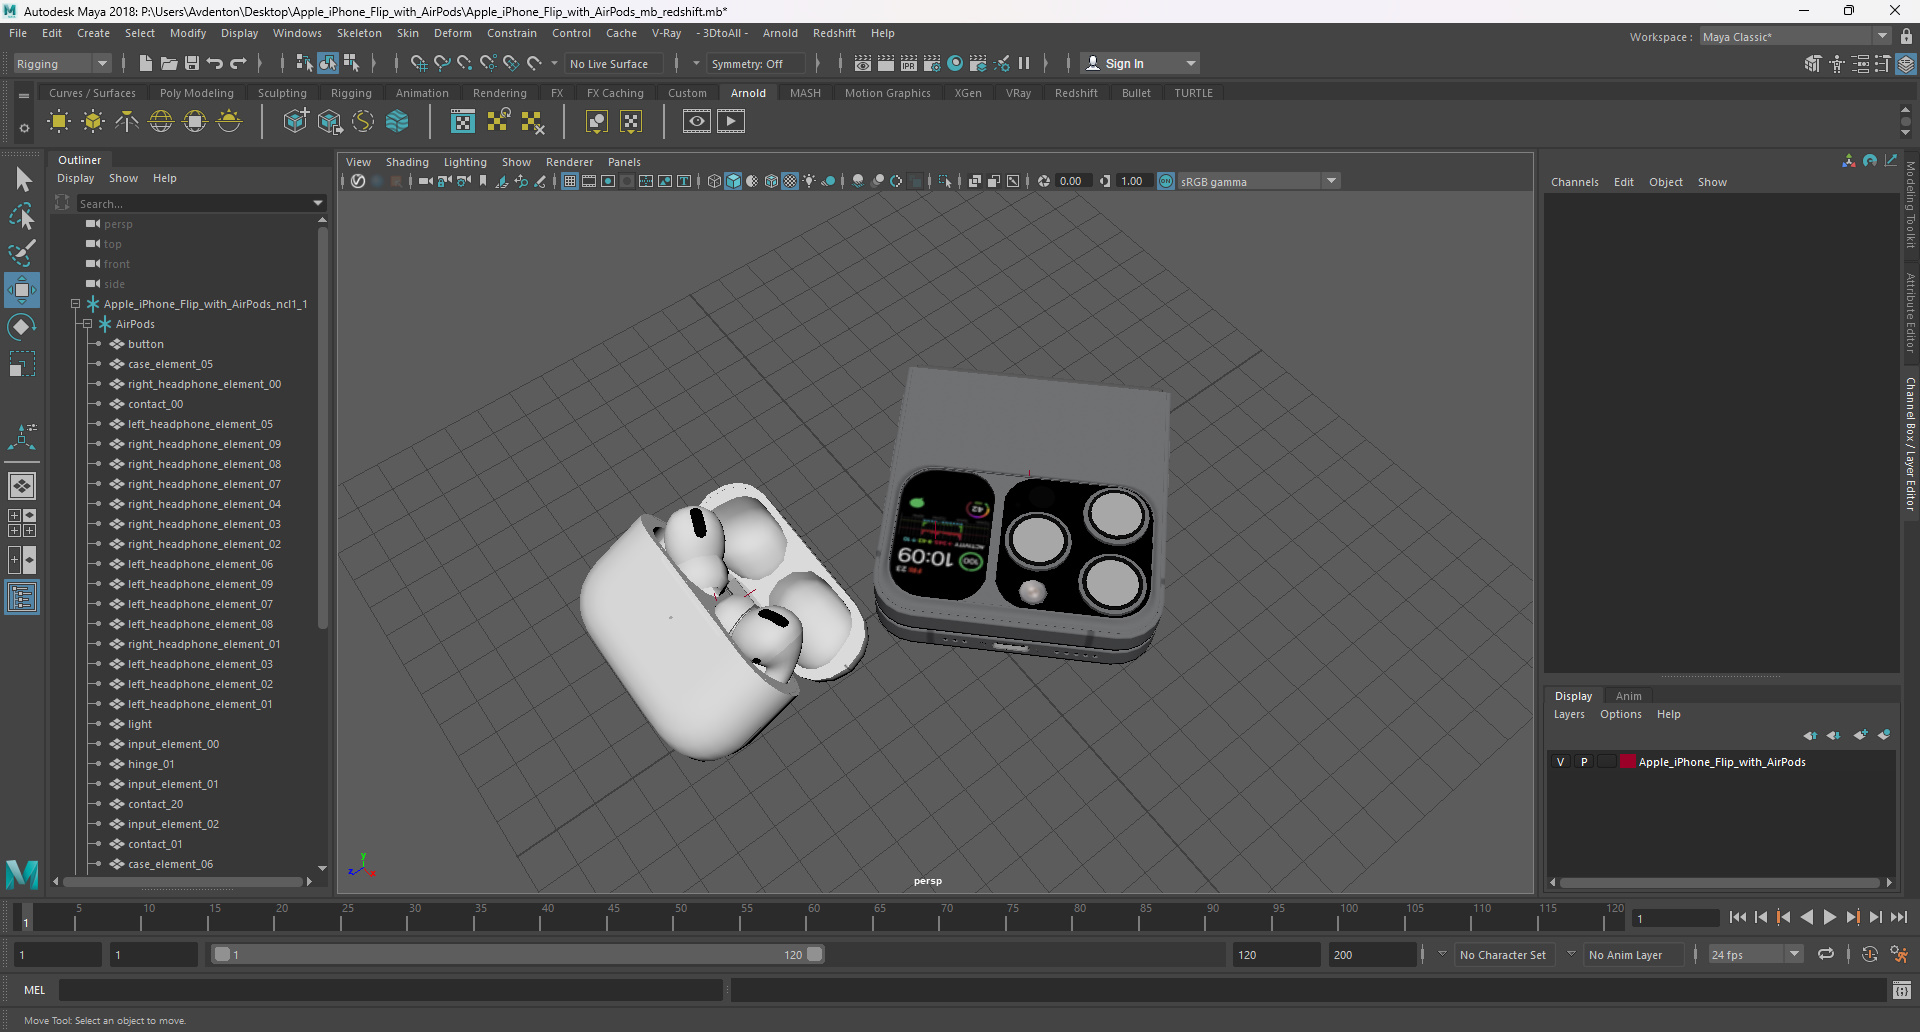Click the MEL script language label
Viewport: 1920px width, 1032px height.
[35, 990]
